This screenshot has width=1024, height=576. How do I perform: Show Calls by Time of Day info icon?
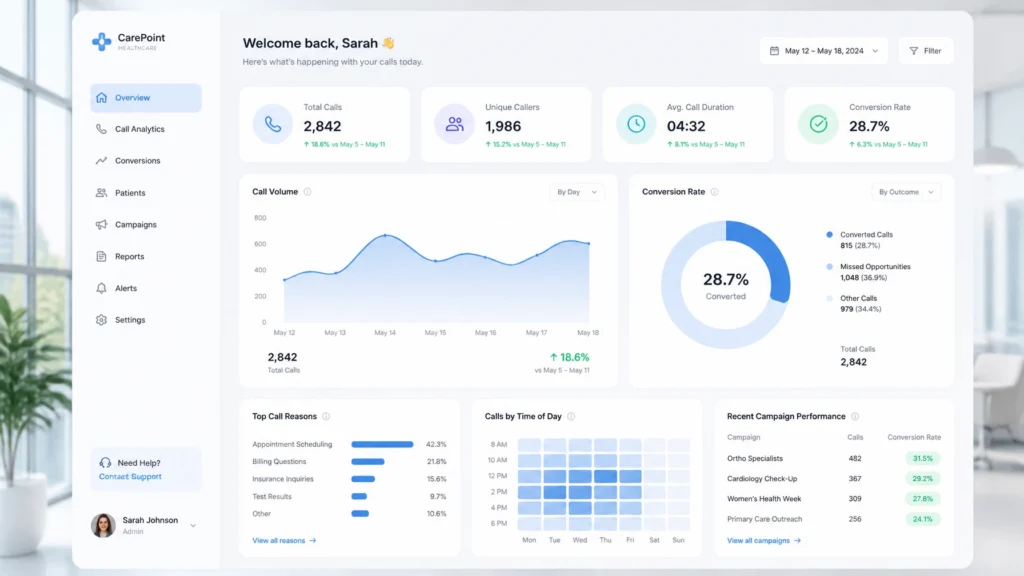tap(571, 417)
